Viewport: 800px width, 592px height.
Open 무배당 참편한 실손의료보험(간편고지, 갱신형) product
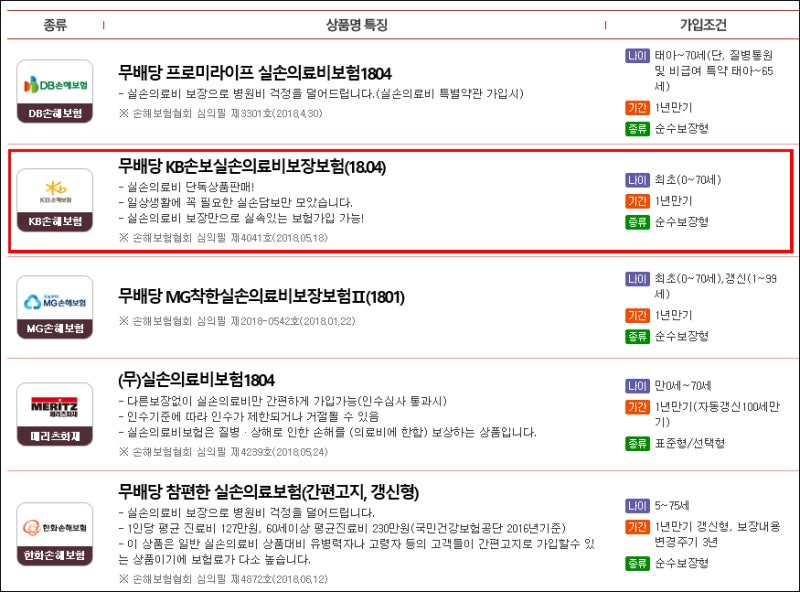pos(268,491)
